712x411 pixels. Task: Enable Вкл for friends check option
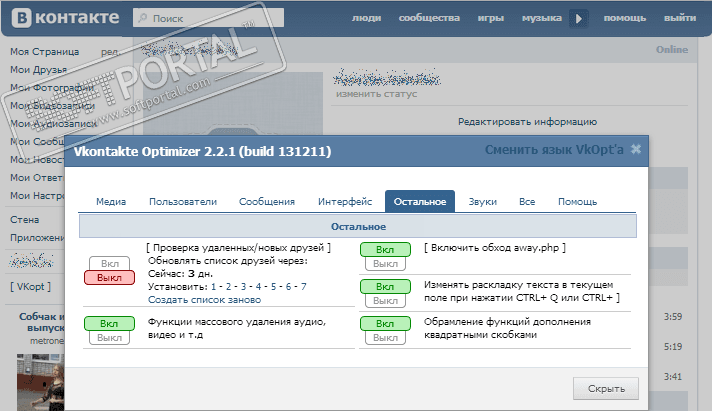[109, 263]
